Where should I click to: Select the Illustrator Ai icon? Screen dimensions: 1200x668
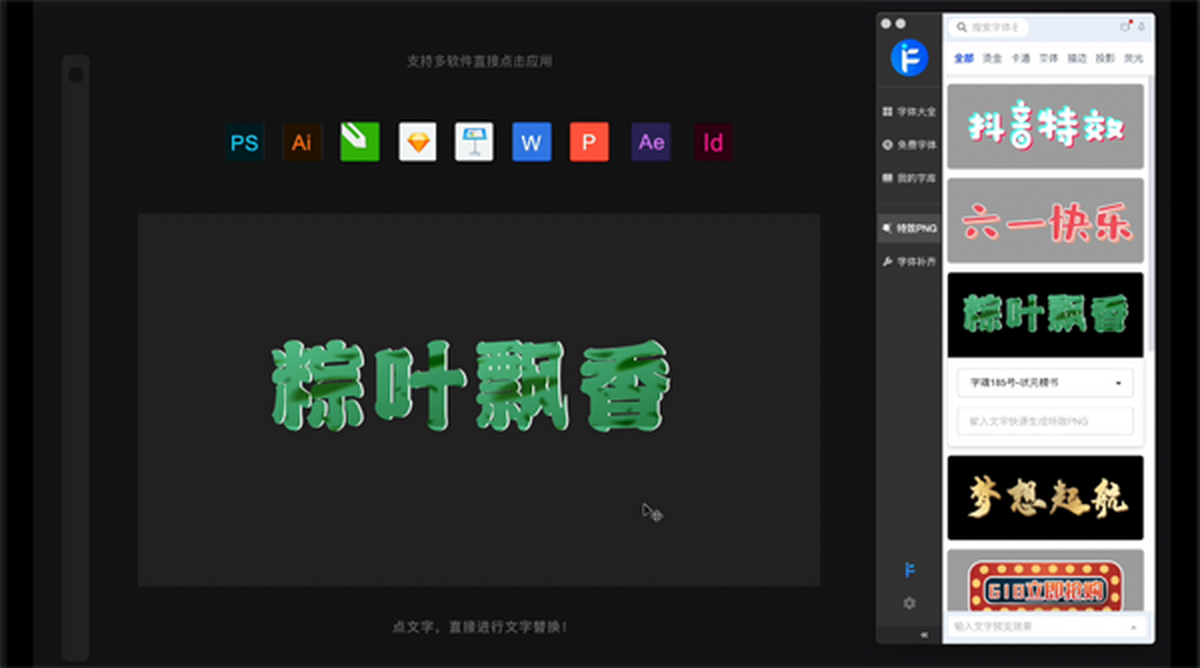(302, 142)
